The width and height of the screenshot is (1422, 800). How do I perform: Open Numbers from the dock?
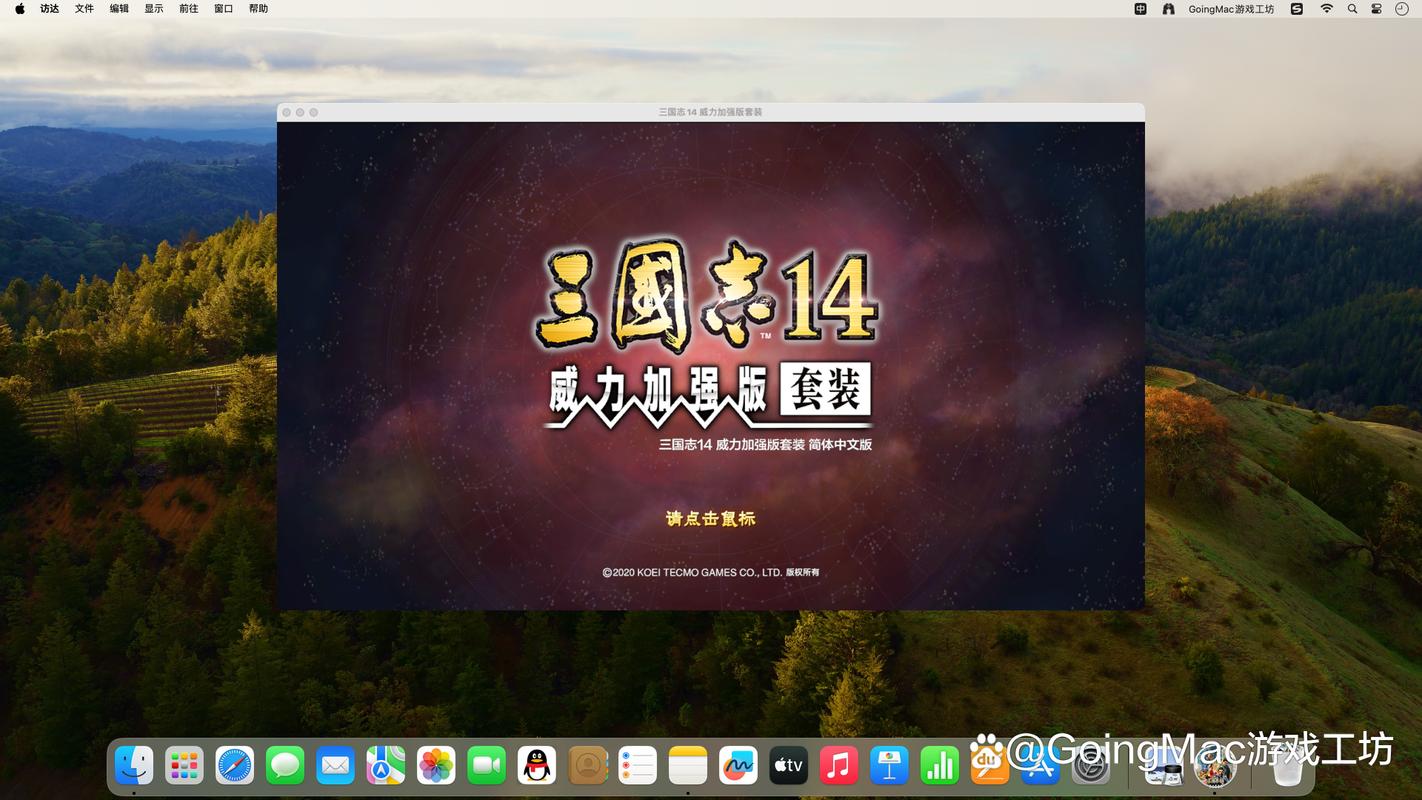coord(940,766)
